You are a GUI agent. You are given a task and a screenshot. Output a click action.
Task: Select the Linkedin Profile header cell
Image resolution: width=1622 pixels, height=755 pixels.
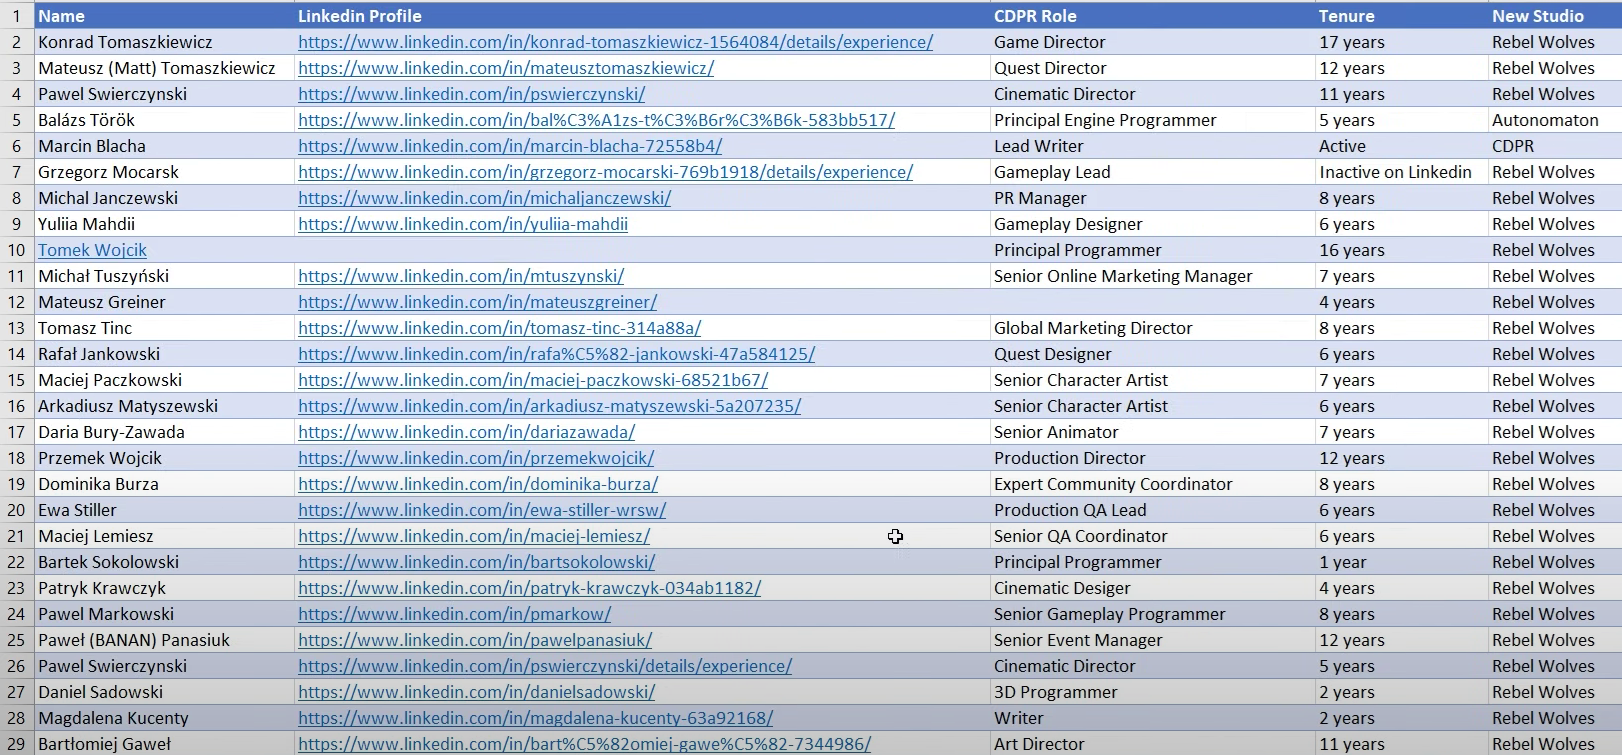642,16
